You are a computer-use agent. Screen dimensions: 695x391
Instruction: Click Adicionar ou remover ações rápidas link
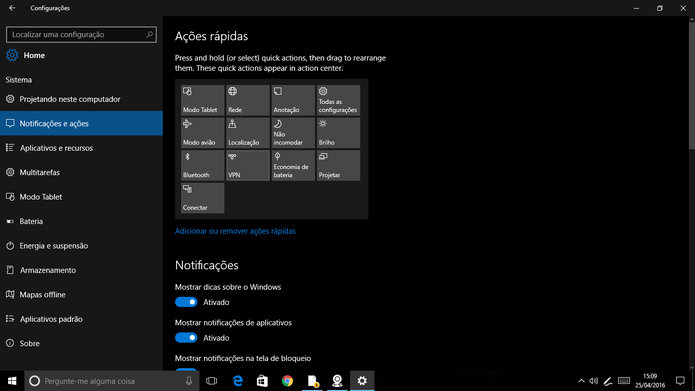point(235,231)
